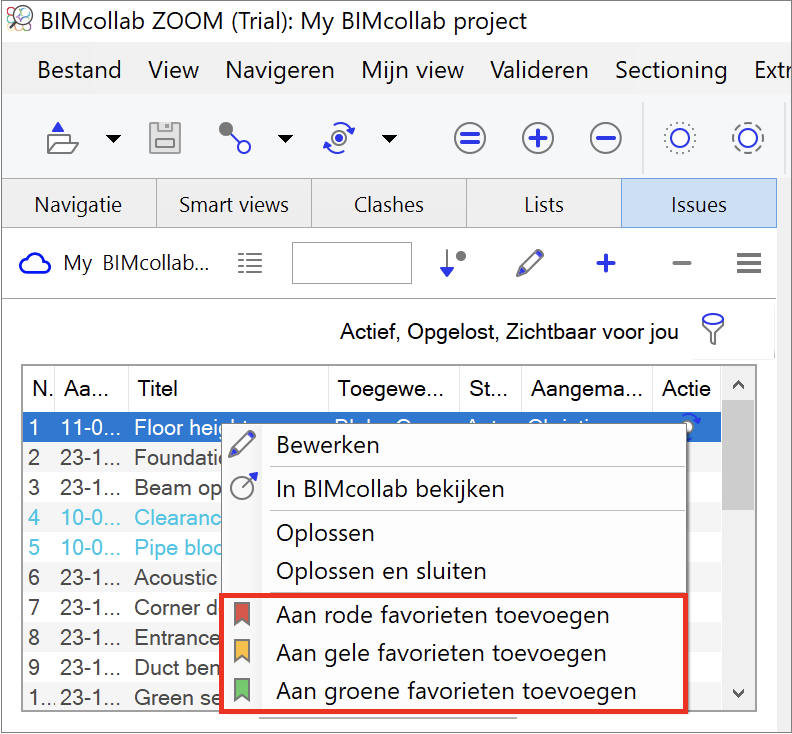Screen dimensions: 792x734
Task: Sort by the Actie column header
Action: [686, 388]
